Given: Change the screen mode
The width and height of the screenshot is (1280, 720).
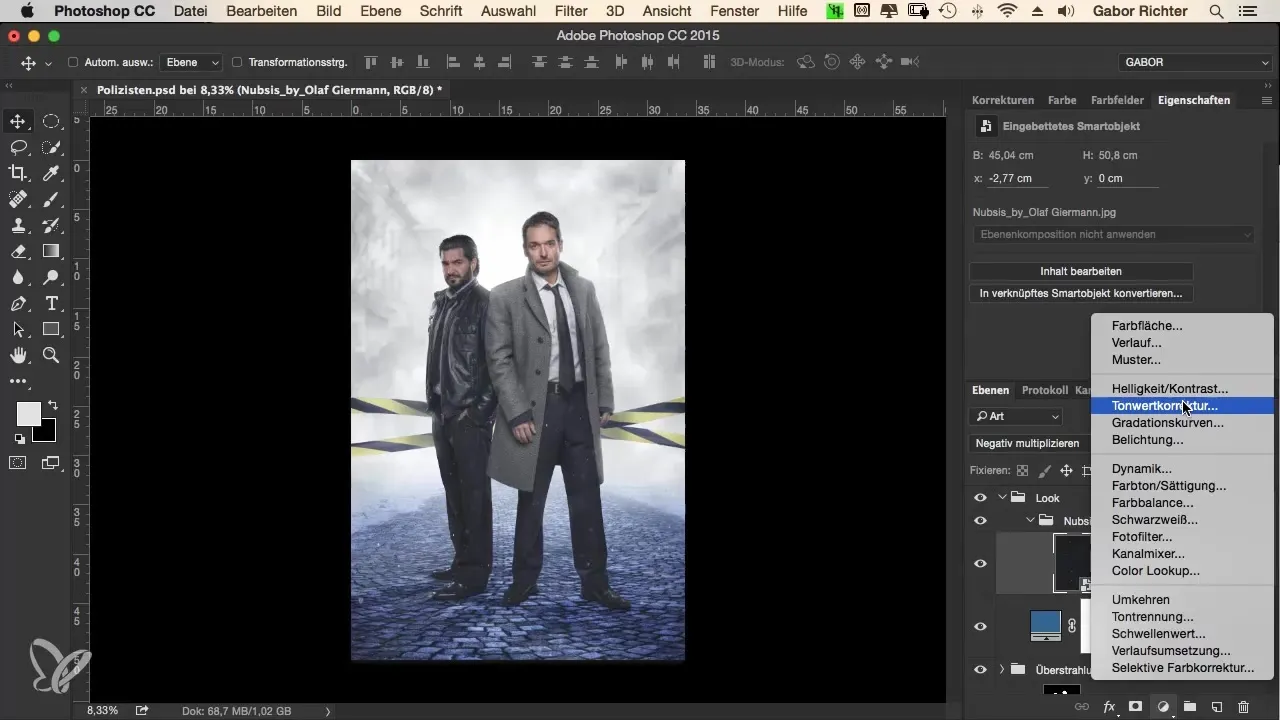Looking at the screenshot, I should (x=51, y=462).
